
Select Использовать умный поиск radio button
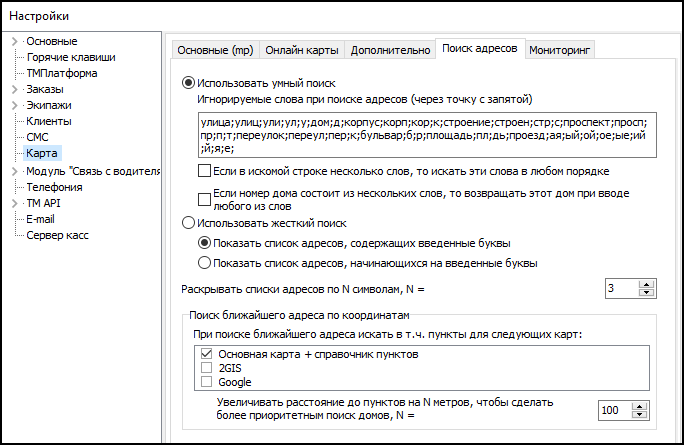coord(188,83)
